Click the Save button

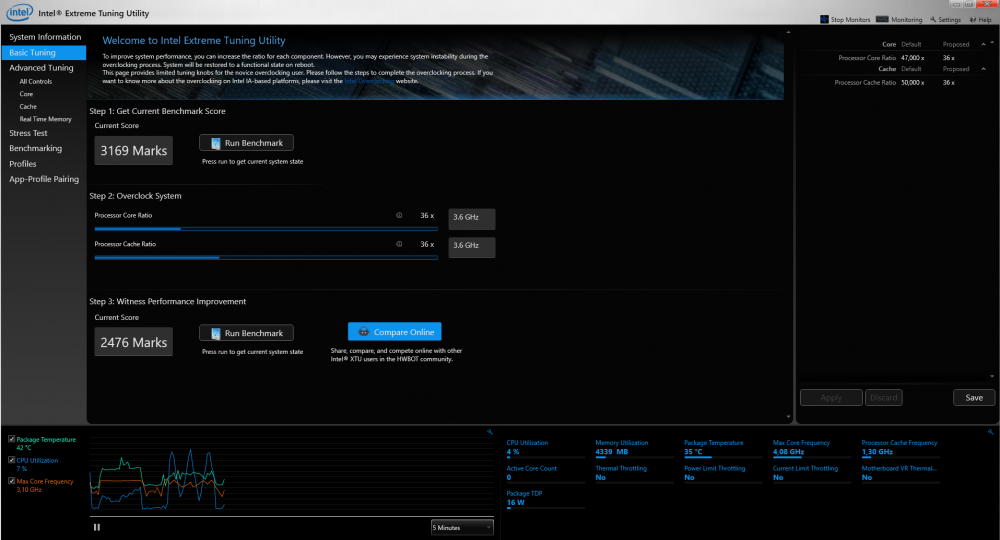pos(974,398)
